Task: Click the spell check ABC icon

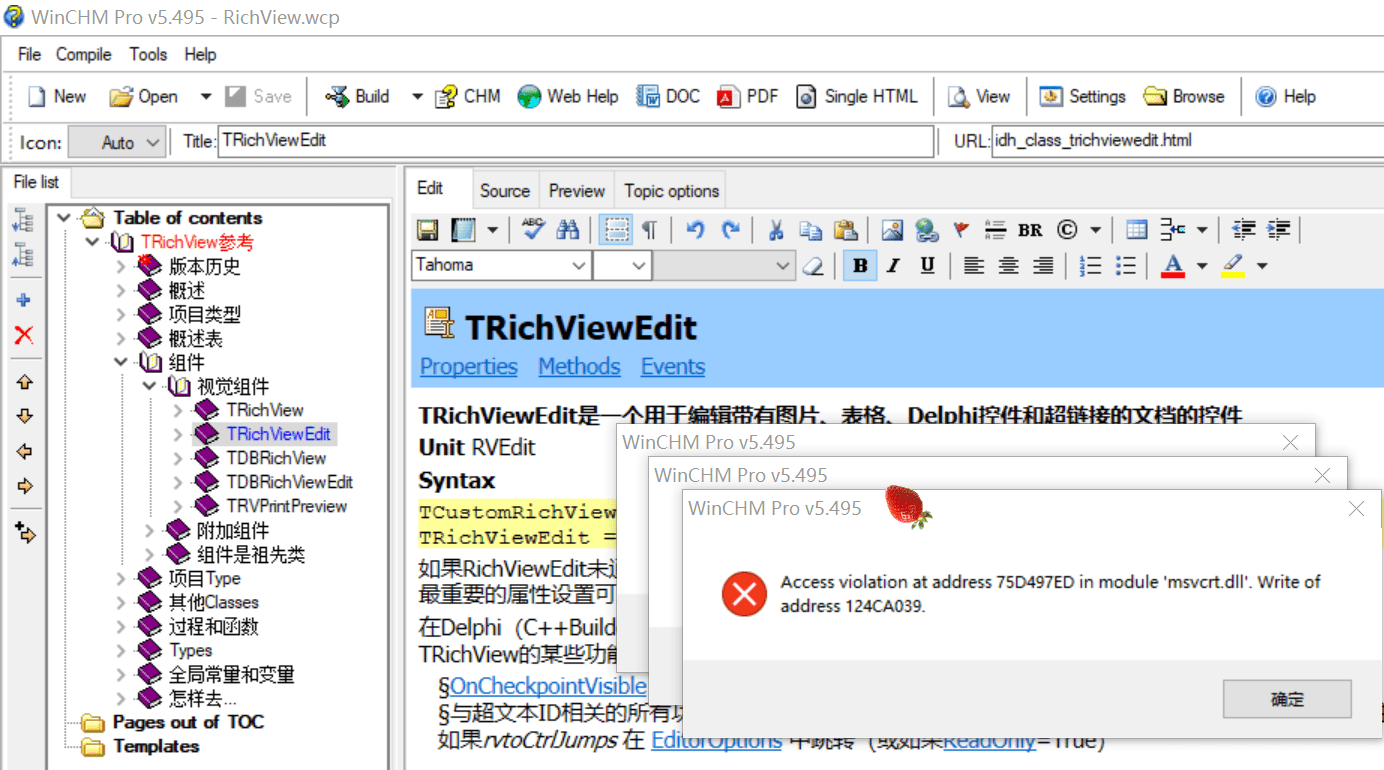Action: click(x=533, y=230)
